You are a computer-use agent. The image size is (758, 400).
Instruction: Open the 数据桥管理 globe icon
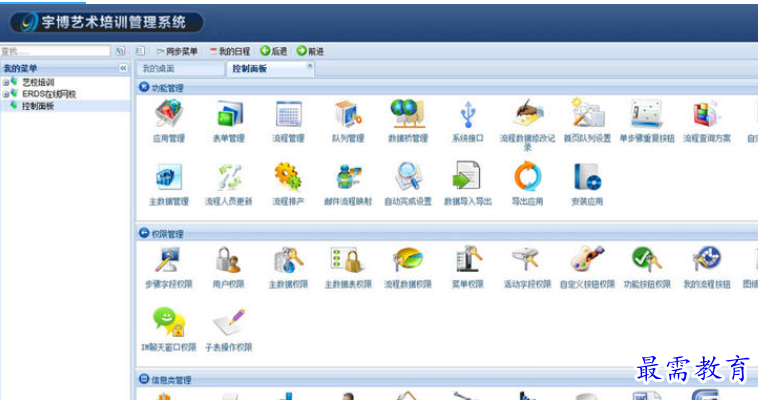click(x=408, y=114)
